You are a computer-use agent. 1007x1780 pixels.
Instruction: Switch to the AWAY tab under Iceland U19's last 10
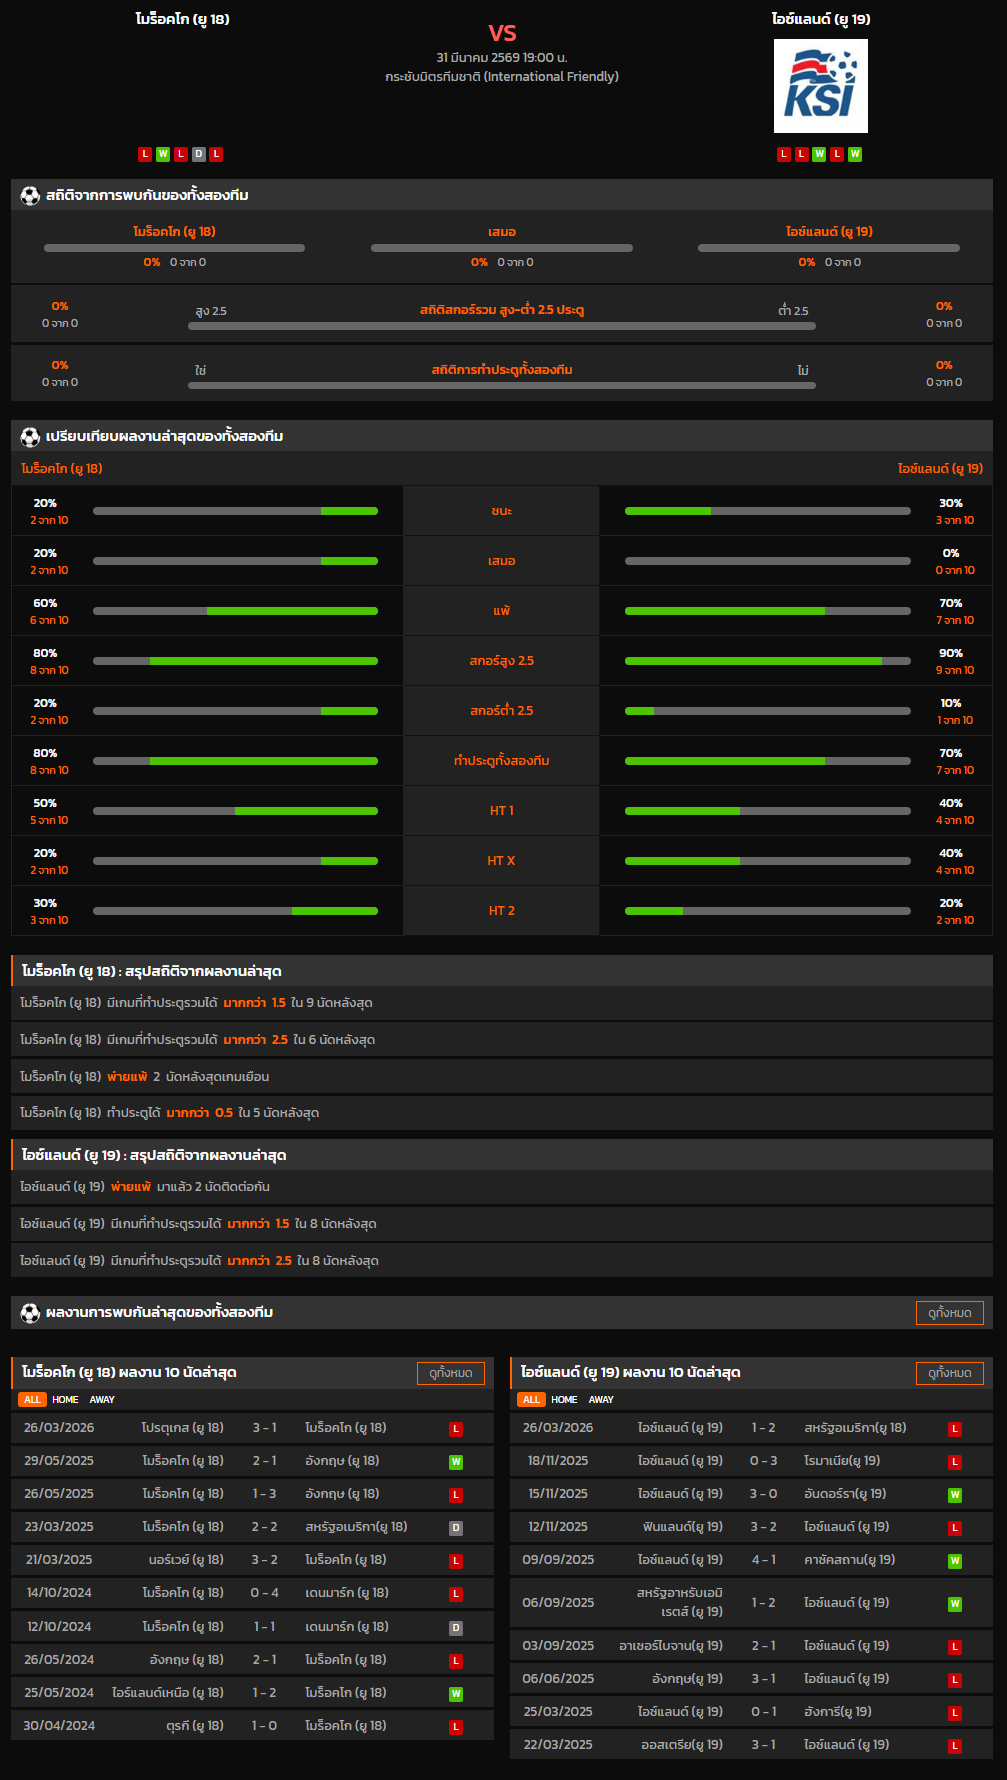(x=601, y=1400)
